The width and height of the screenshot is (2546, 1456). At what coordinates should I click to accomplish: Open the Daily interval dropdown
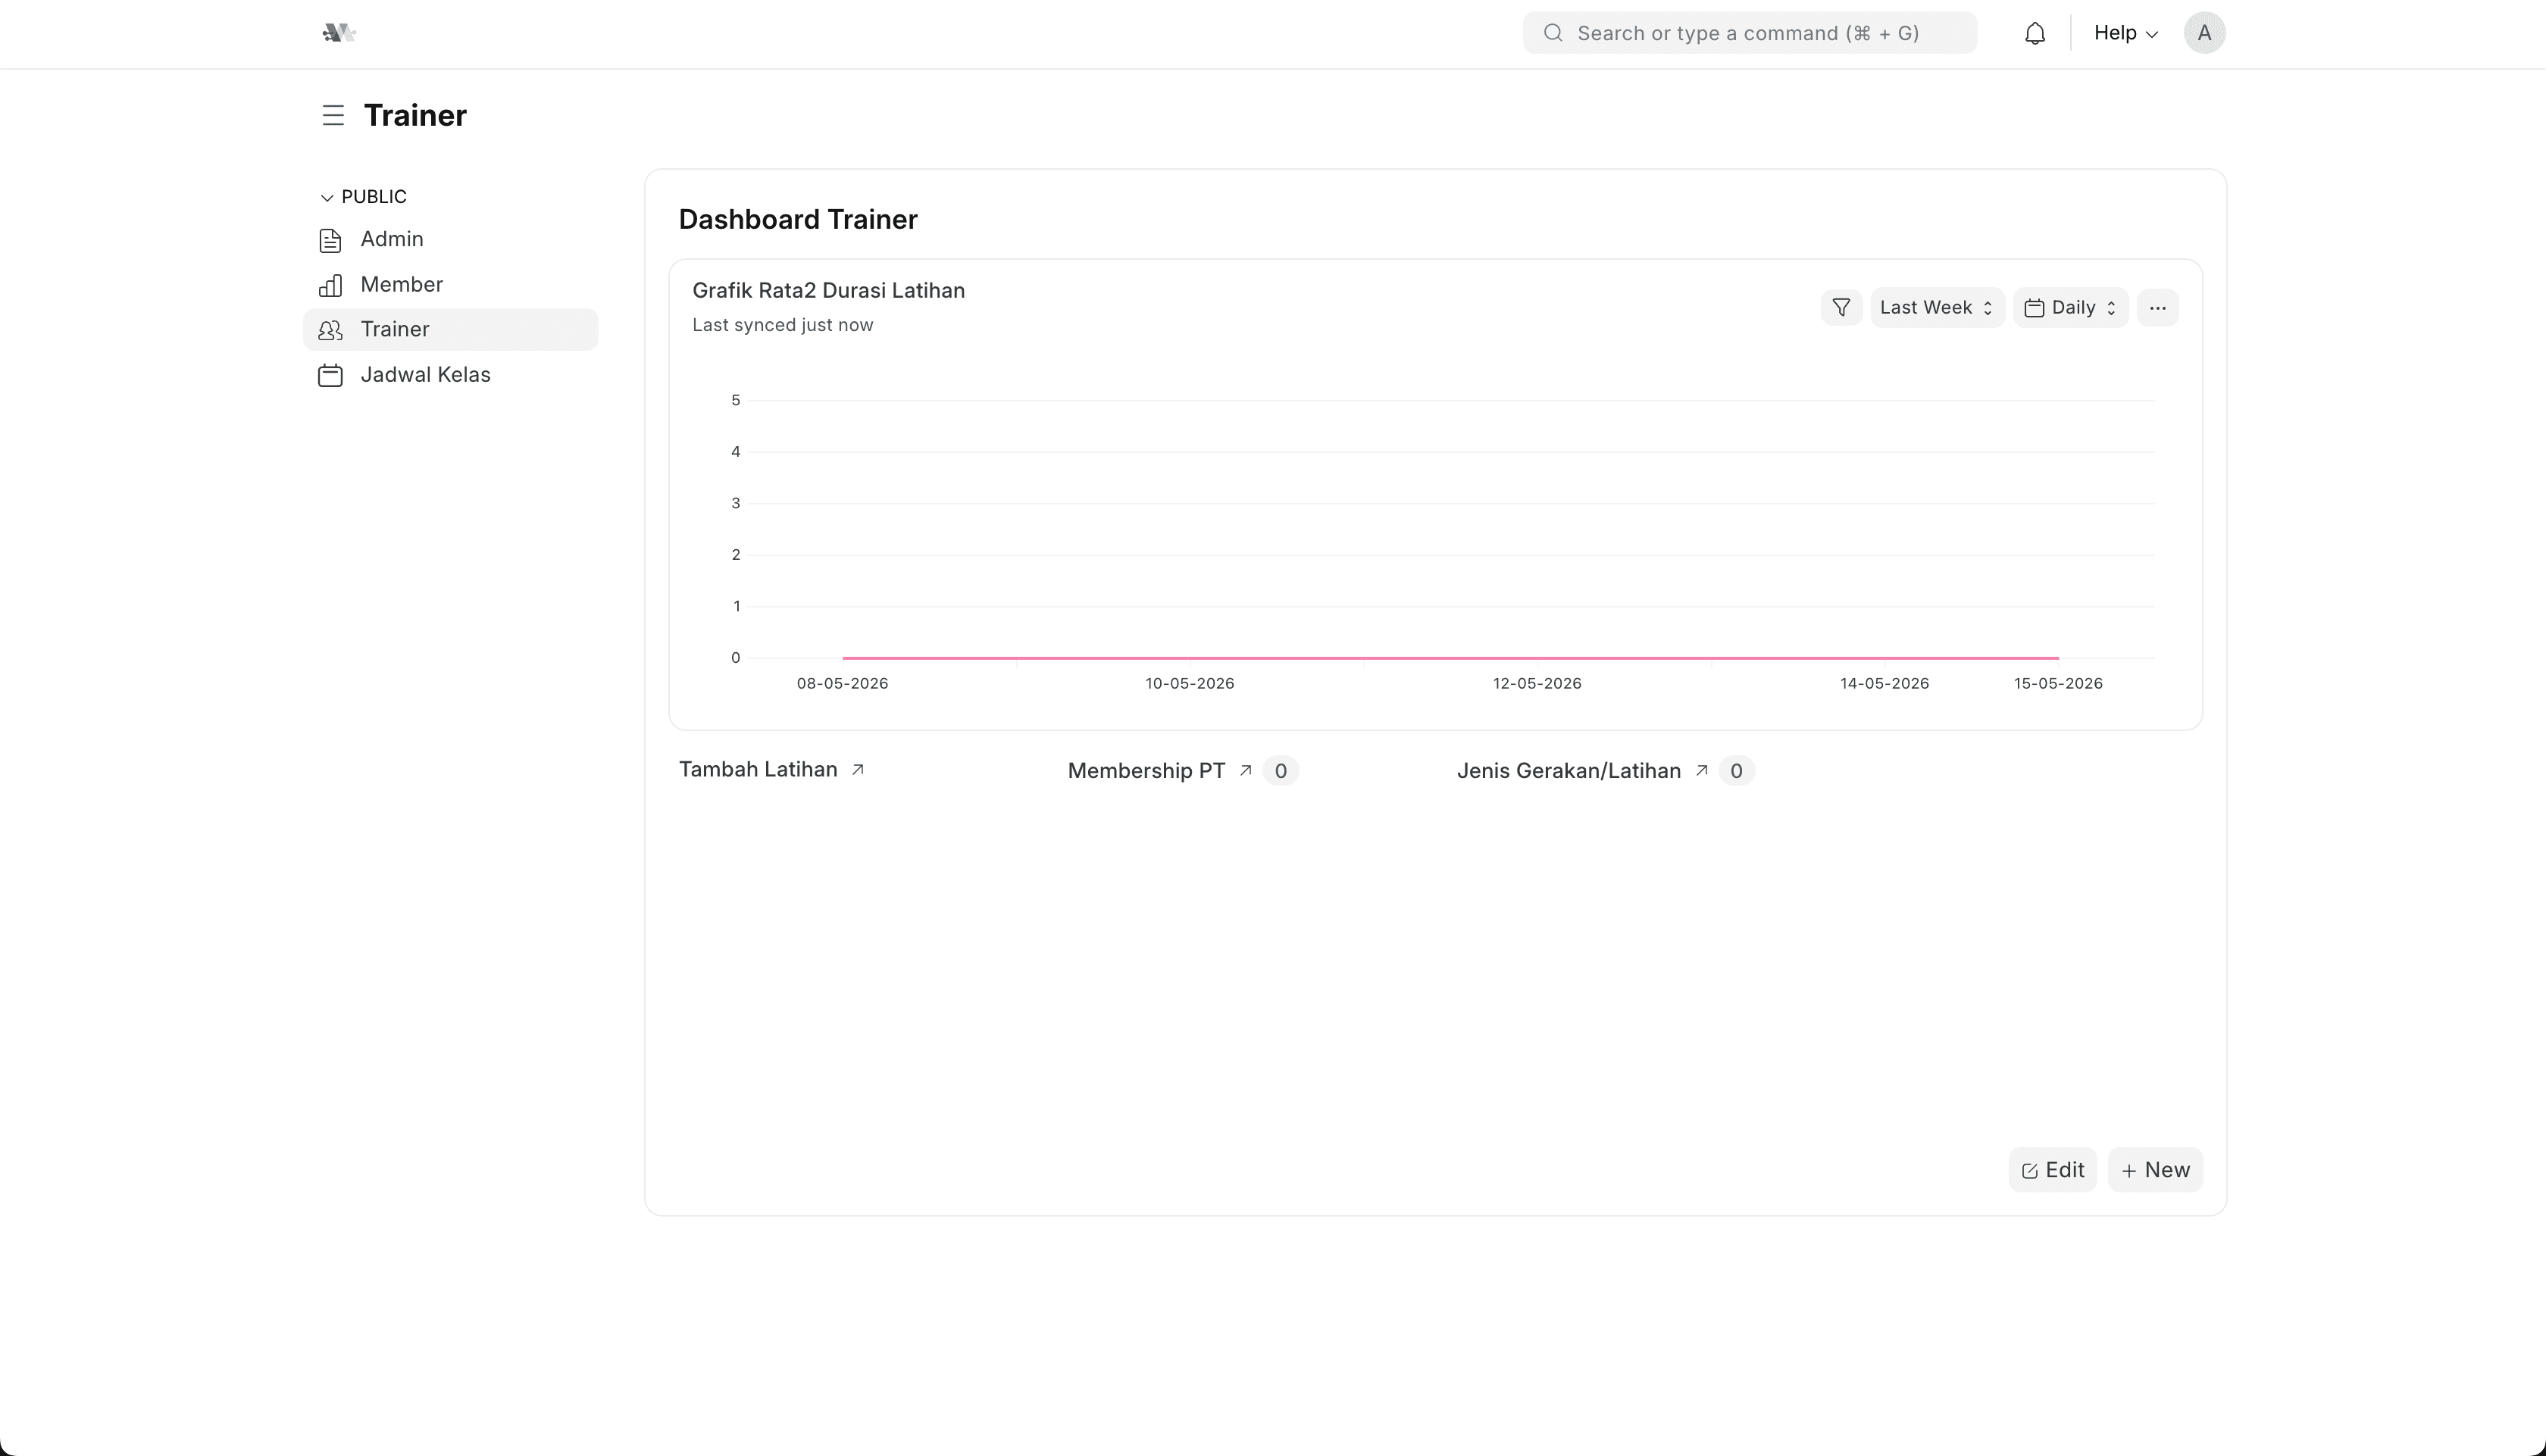pyautogui.click(x=2070, y=307)
